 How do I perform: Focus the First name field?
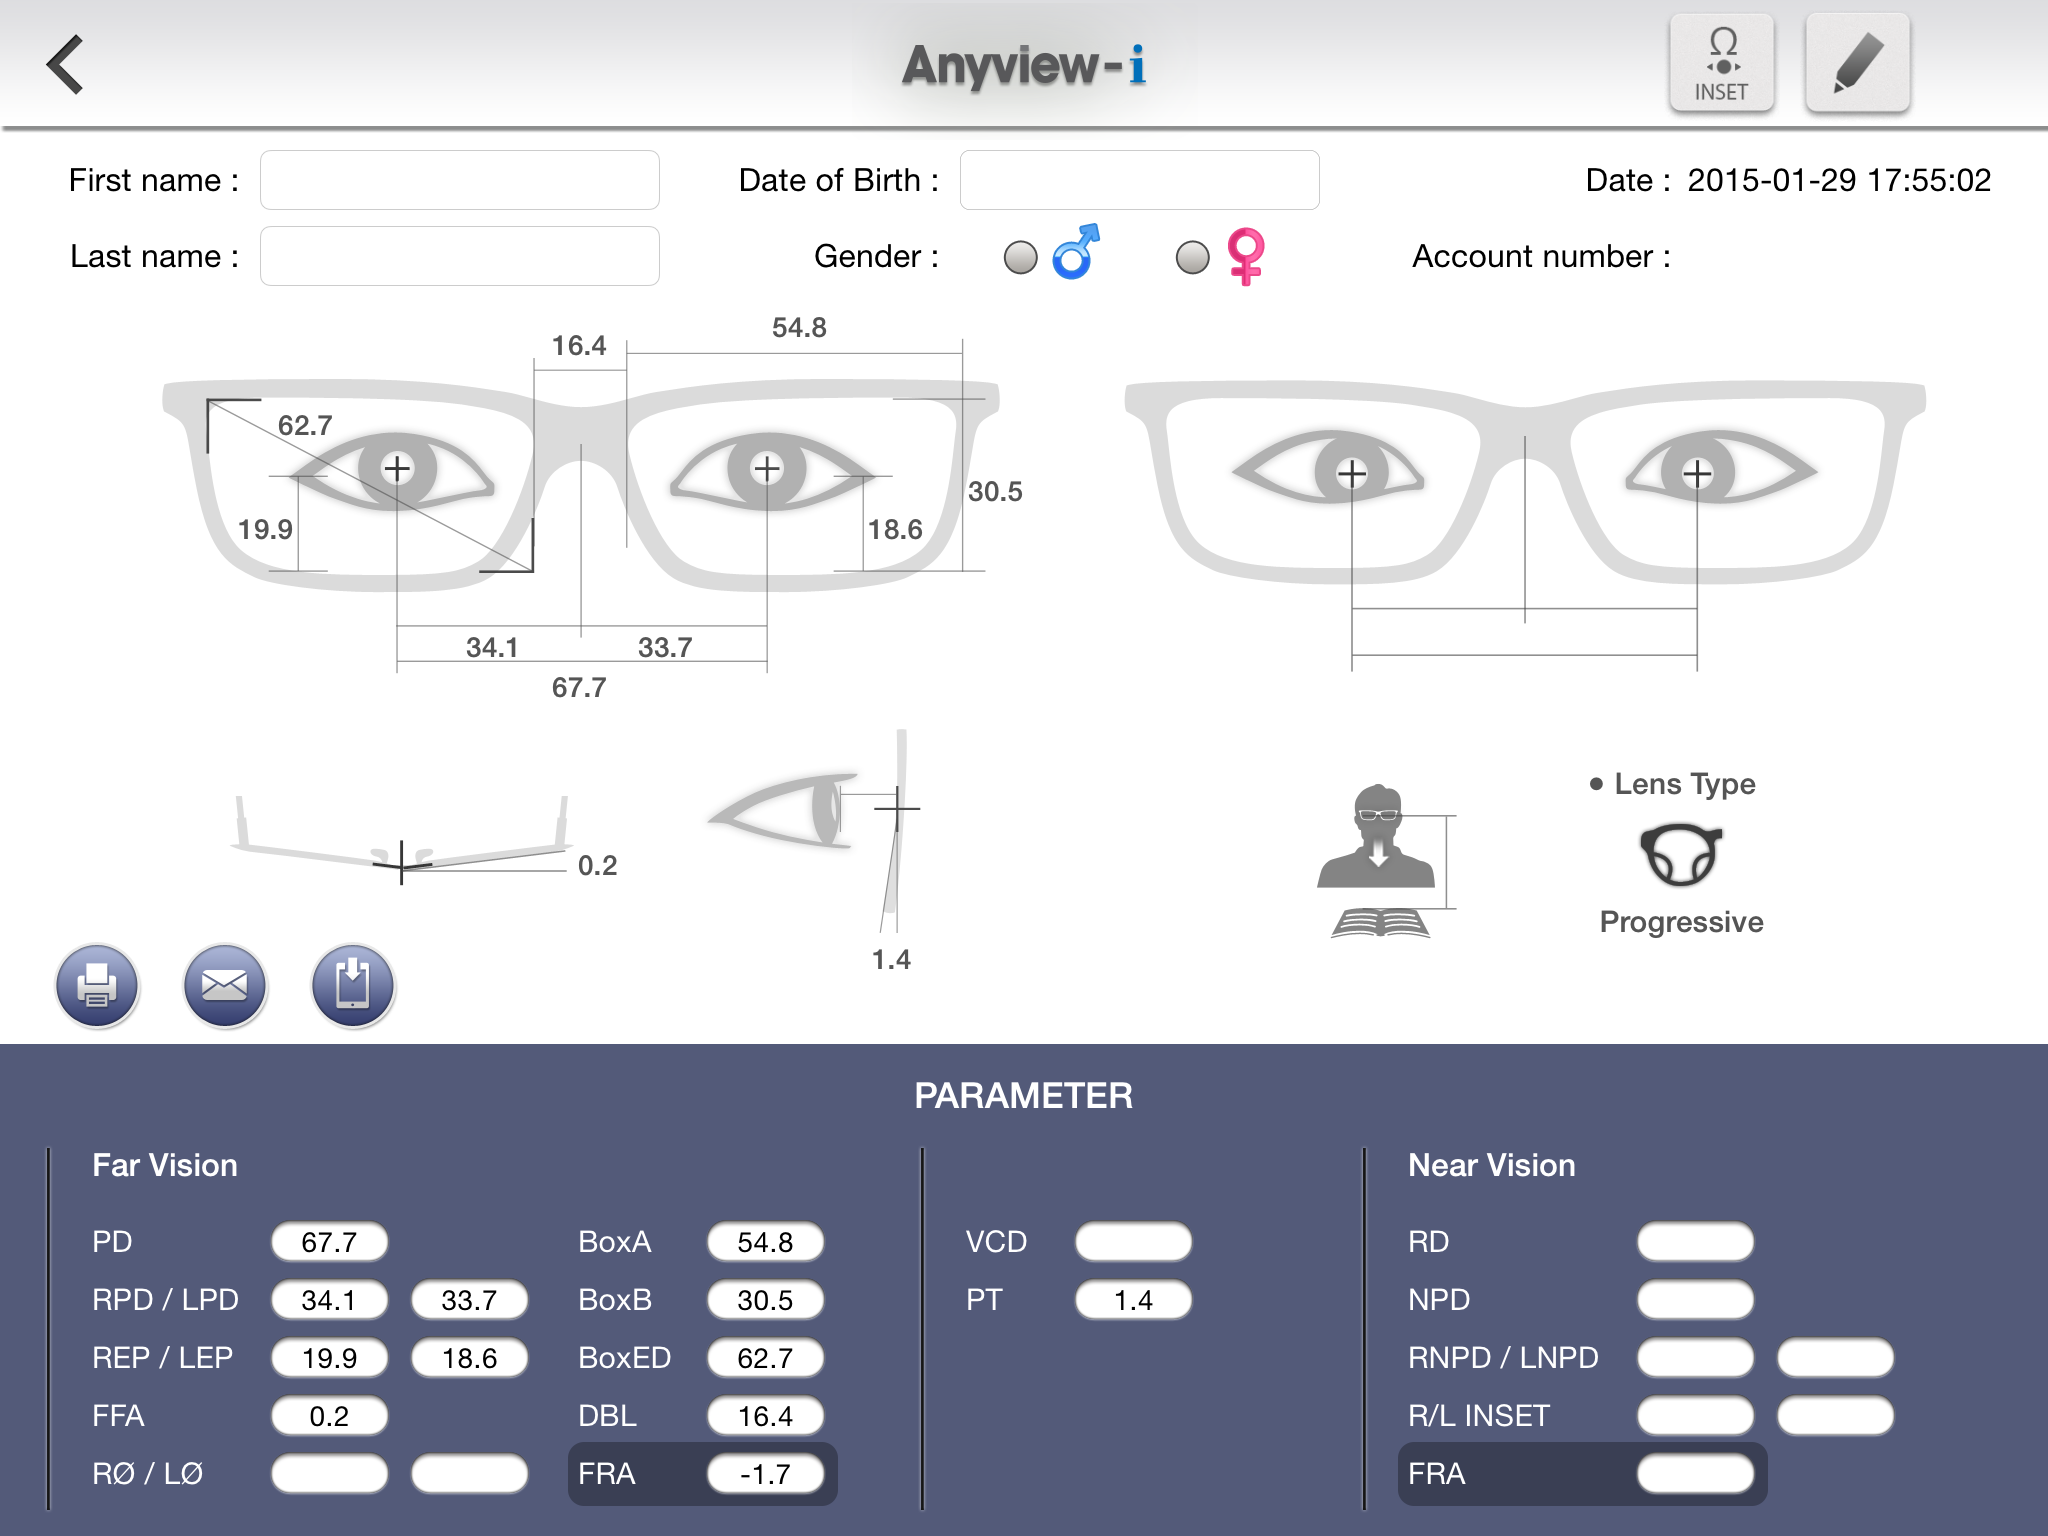point(460,180)
